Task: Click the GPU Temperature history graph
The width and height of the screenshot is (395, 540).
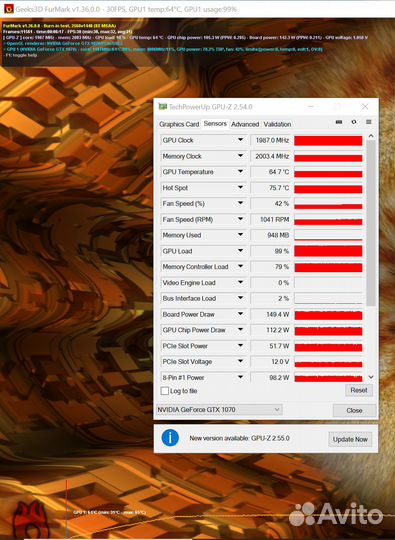Action: pos(328,172)
